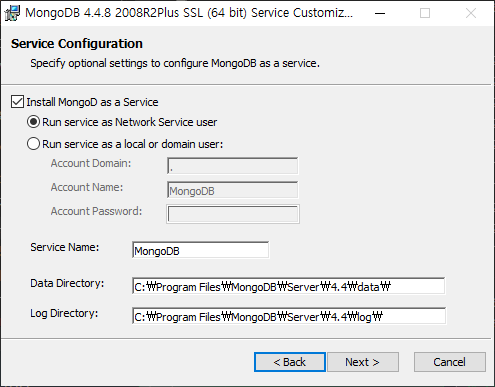Proceed with the Next > button
This screenshot has height=387, width=495.
click(x=363, y=362)
